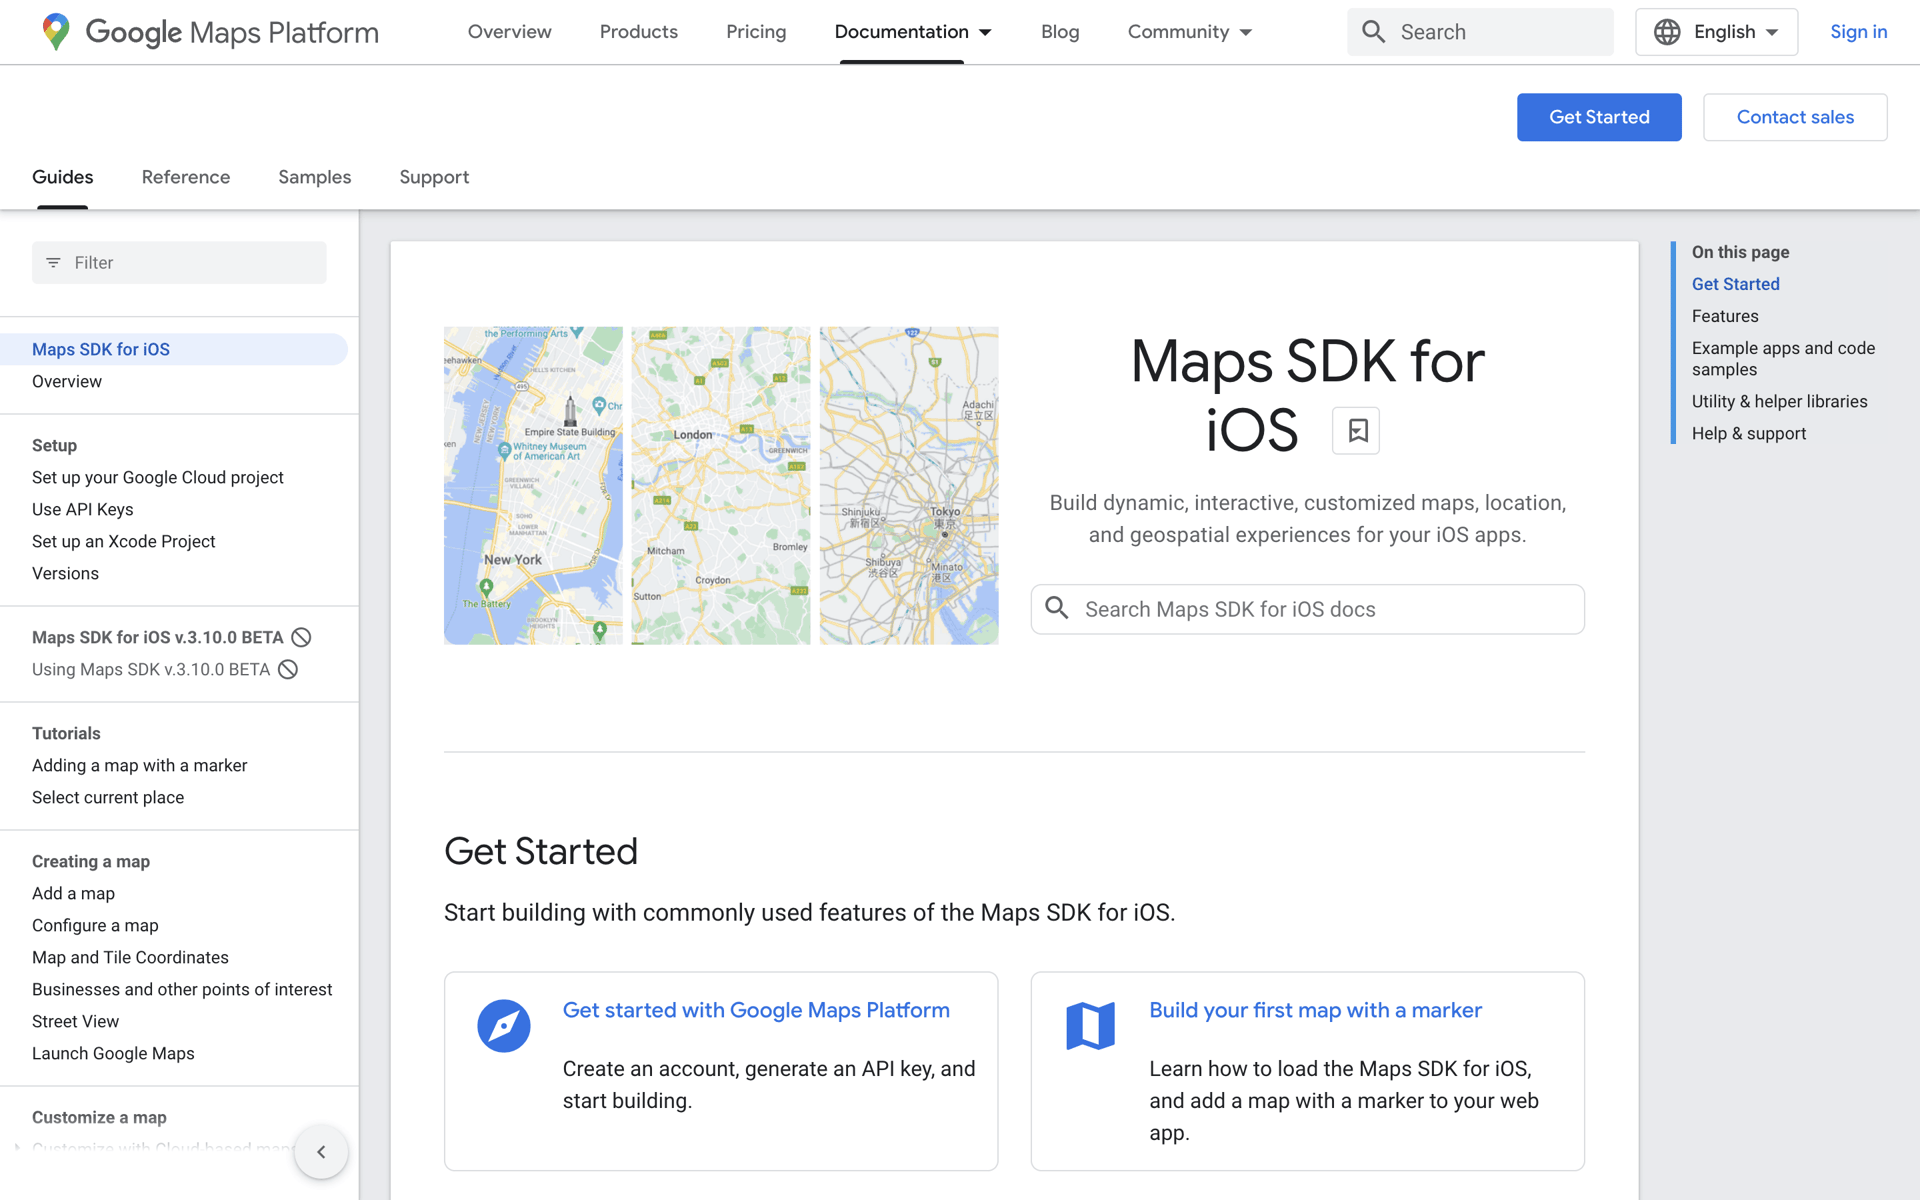Focus the sidebar Filter field
The width and height of the screenshot is (1920, 1200).
(x=179, y=263)
